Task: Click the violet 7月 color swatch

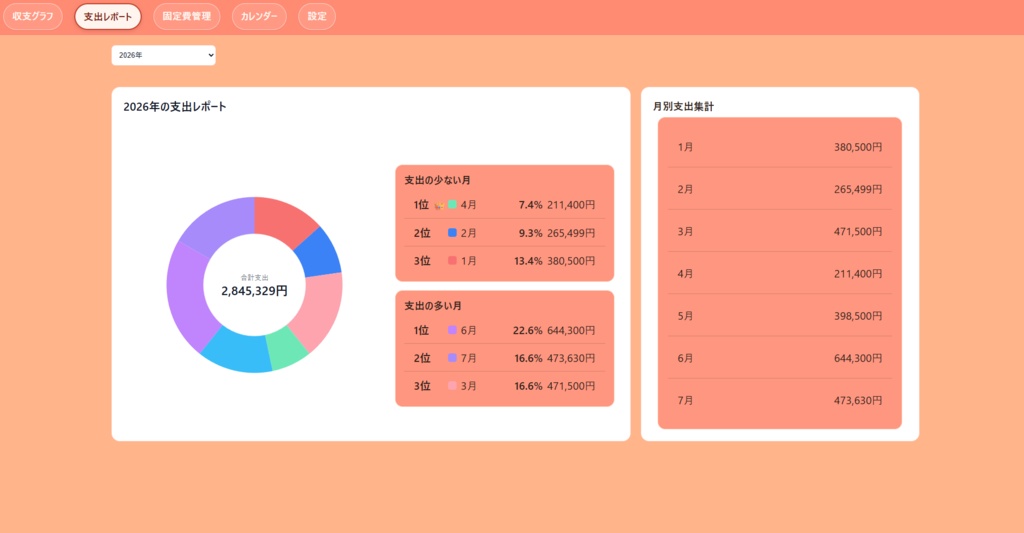Action: 452,358
